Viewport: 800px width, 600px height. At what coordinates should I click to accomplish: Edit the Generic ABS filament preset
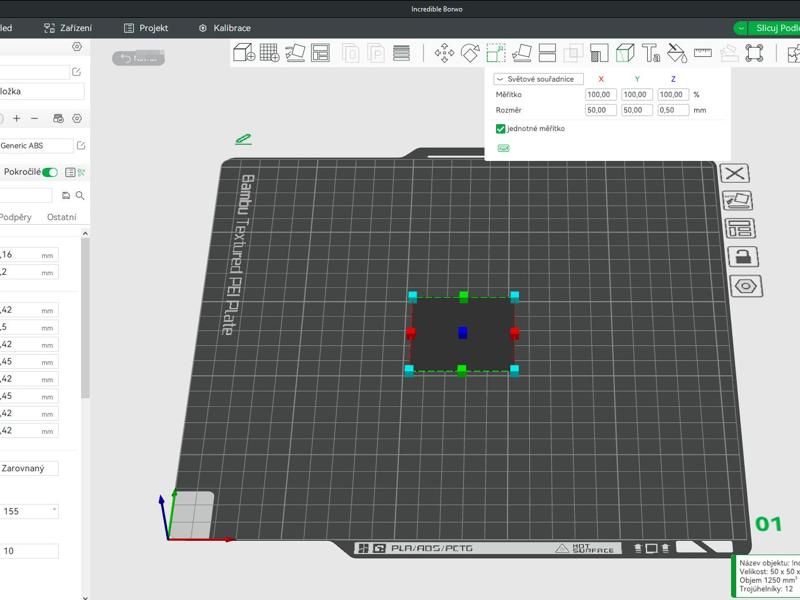[81, 145]
